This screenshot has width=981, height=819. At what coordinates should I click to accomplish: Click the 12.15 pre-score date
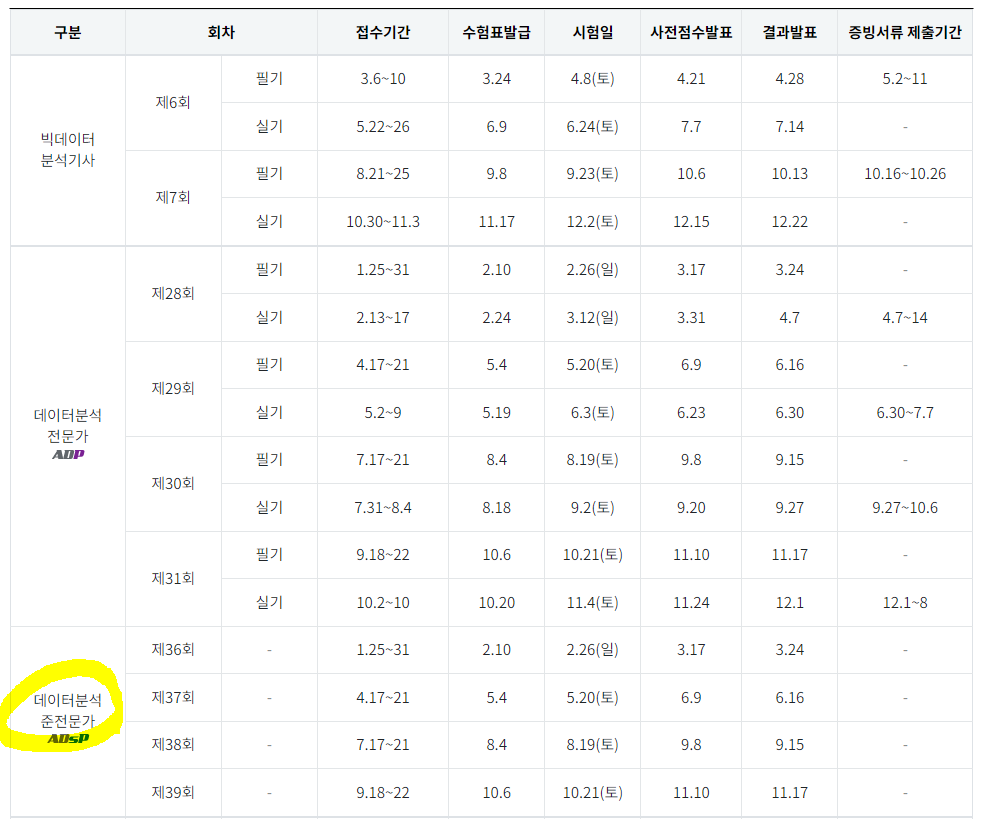pos(691,221)
